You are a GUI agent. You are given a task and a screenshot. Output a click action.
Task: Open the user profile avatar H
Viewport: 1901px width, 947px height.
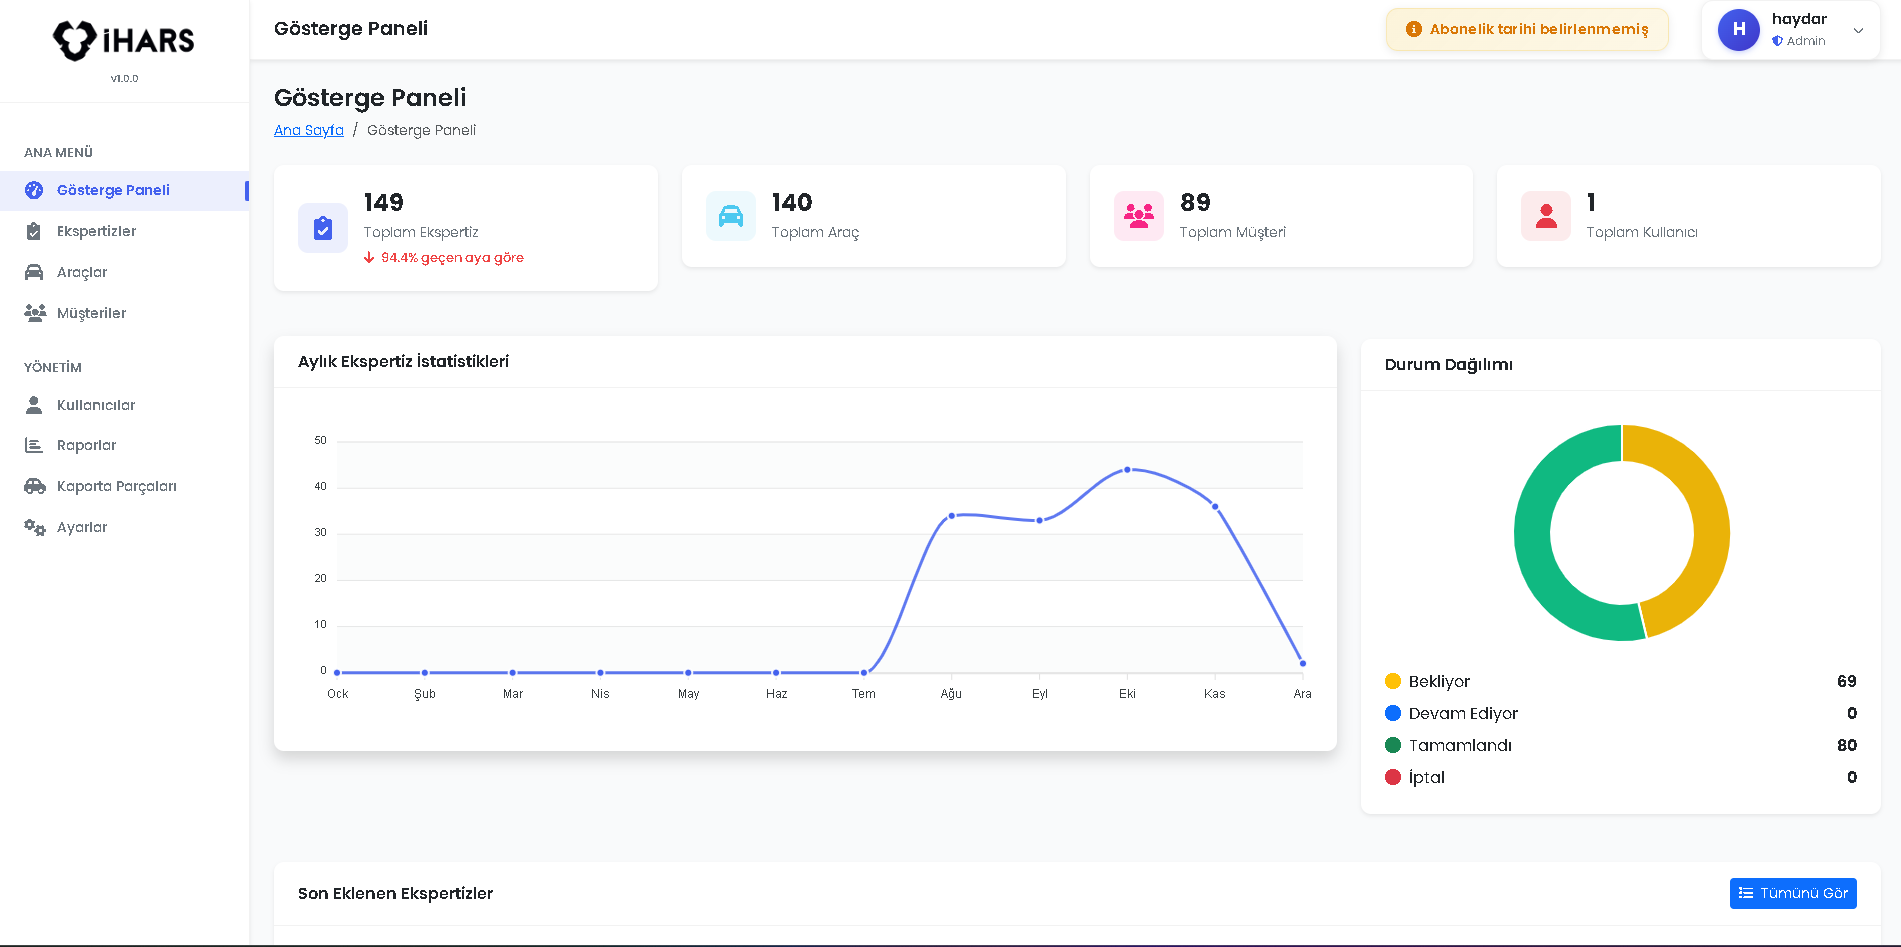coord(1739,30)
